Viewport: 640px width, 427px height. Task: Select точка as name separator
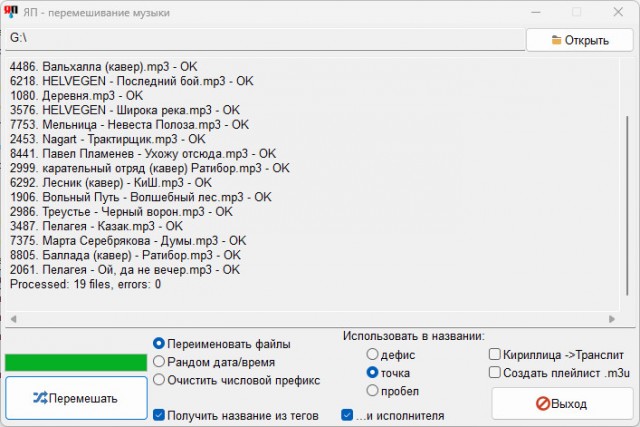click(x=373, y=372)
